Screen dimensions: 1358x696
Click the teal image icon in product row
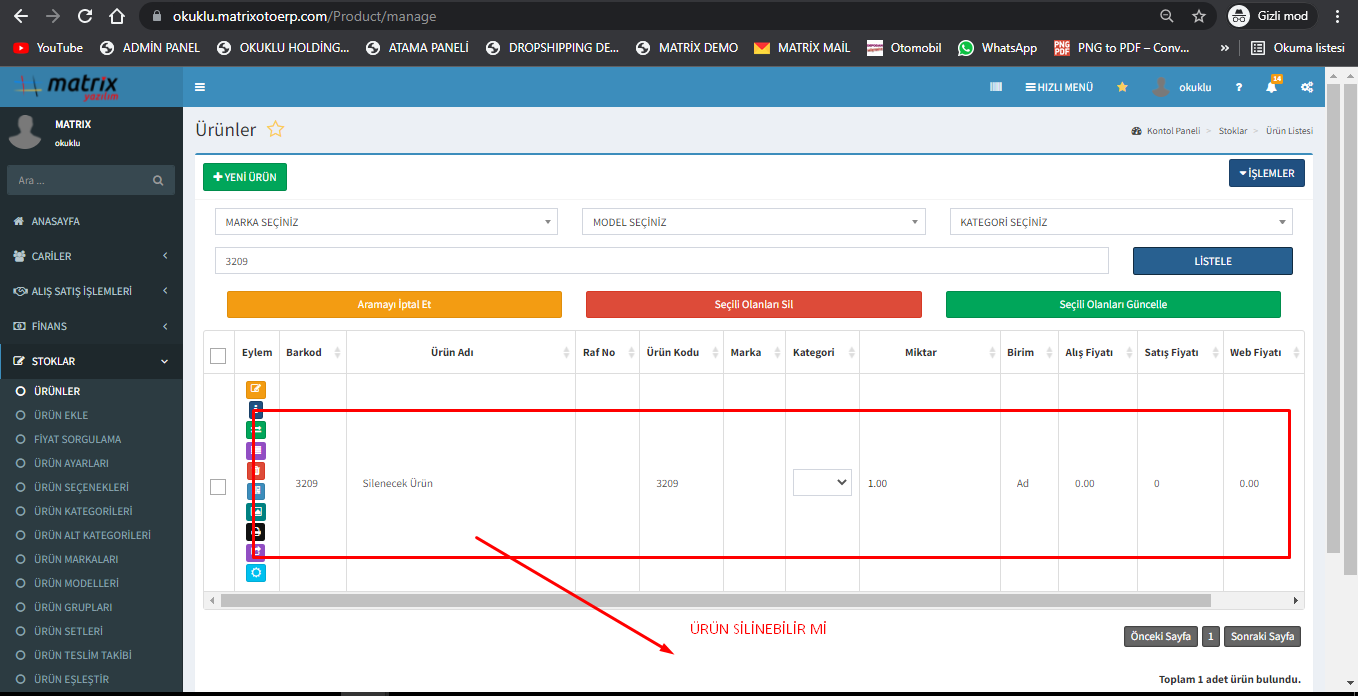pyautogui.click(x=256, y=511)
